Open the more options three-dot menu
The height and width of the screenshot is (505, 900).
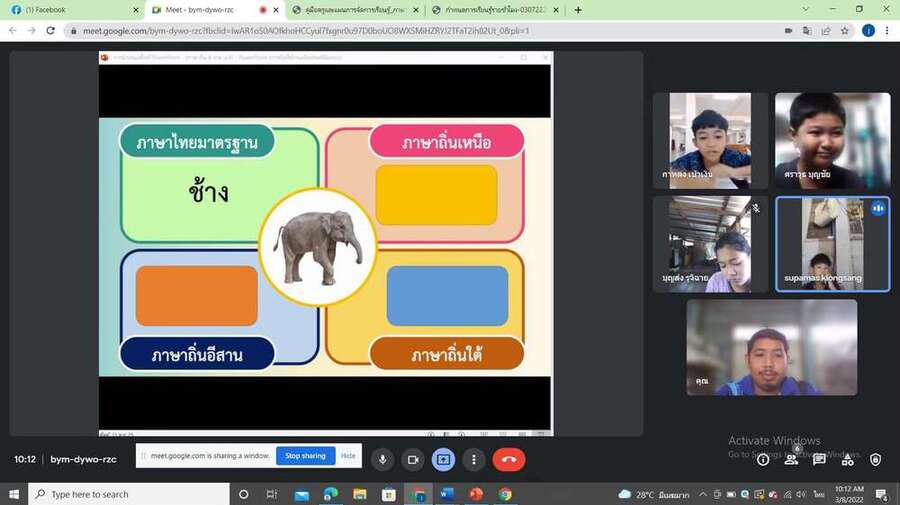tap(474, 459)
